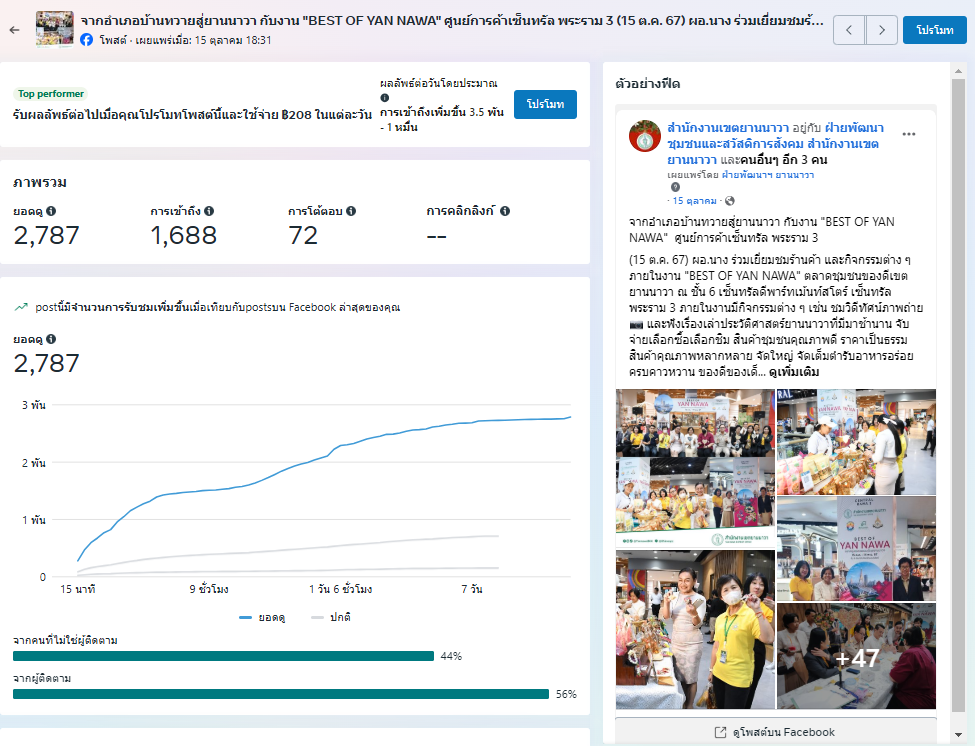Expand post text with ดูเพิ่มเติม

(794, 372)
